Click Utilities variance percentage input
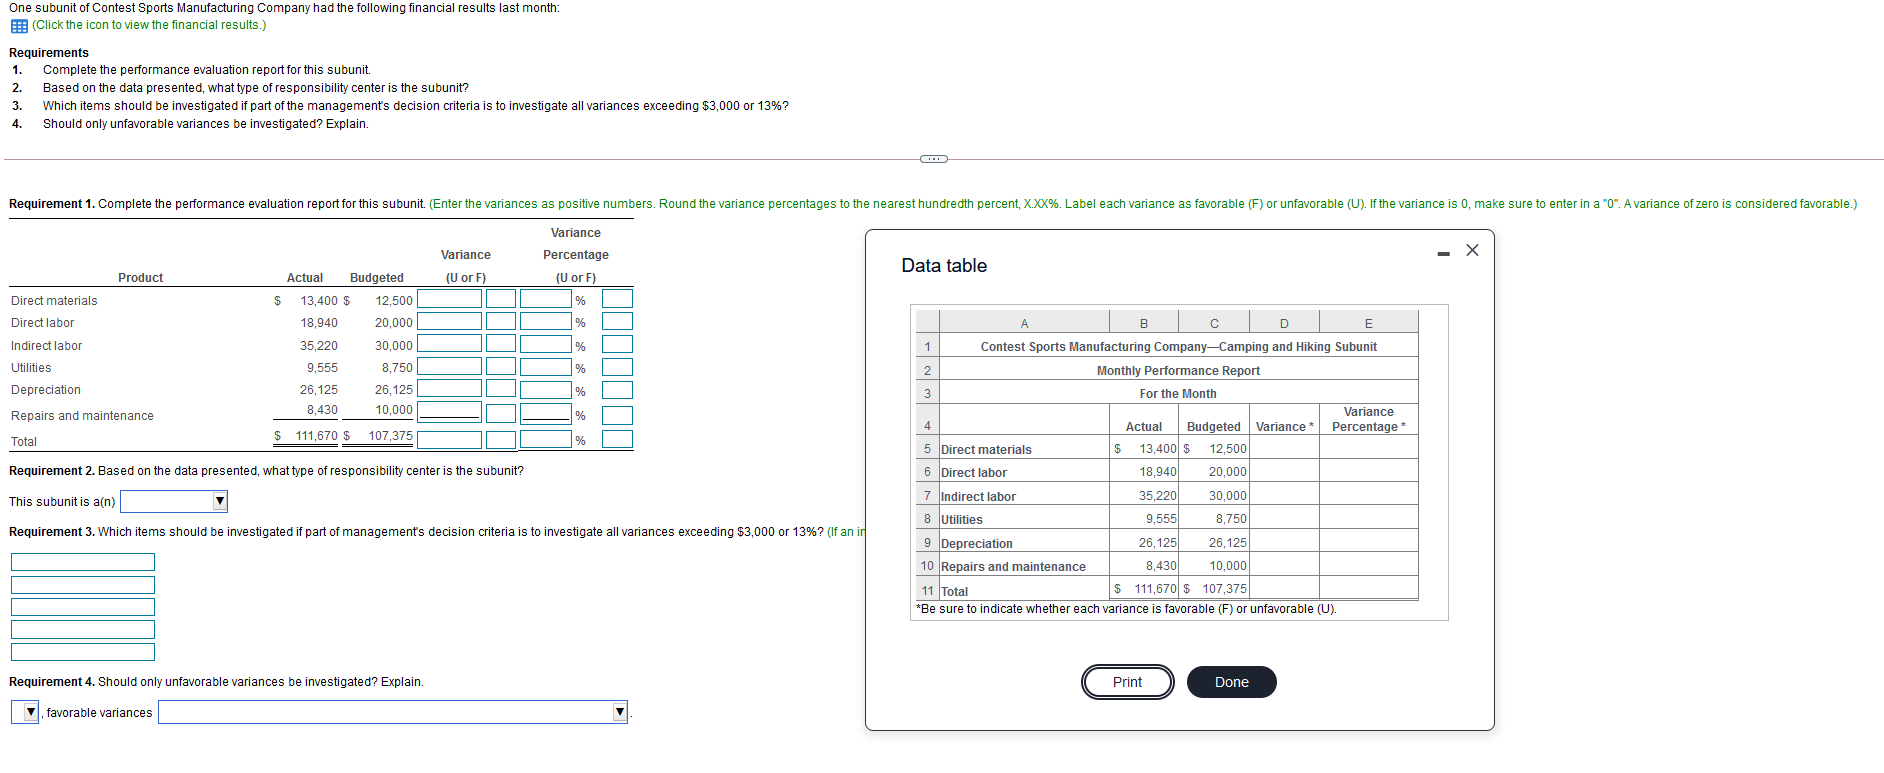The width and height of the screenshot is (1884, 773). tap(546, 366)
